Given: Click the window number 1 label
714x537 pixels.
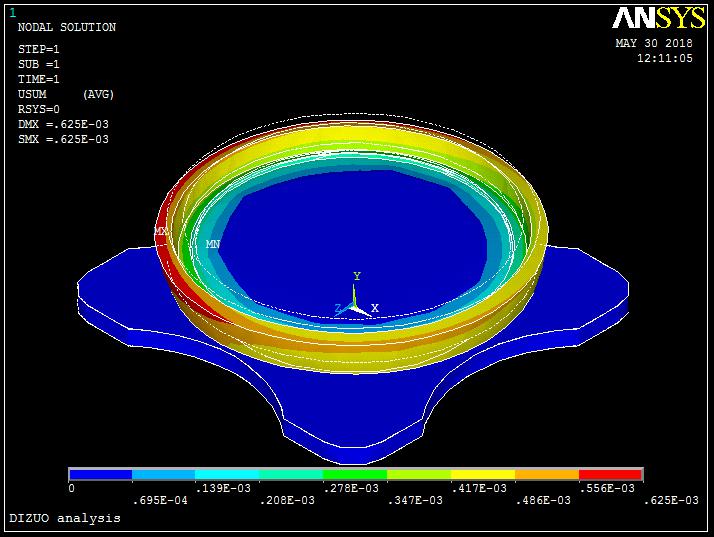Looking at the screenshot, I should (13, 13).
